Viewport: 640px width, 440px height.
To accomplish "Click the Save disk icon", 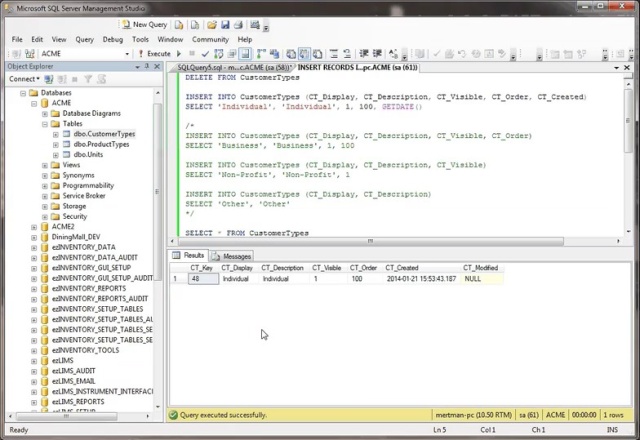I will (x=226, y=23).
